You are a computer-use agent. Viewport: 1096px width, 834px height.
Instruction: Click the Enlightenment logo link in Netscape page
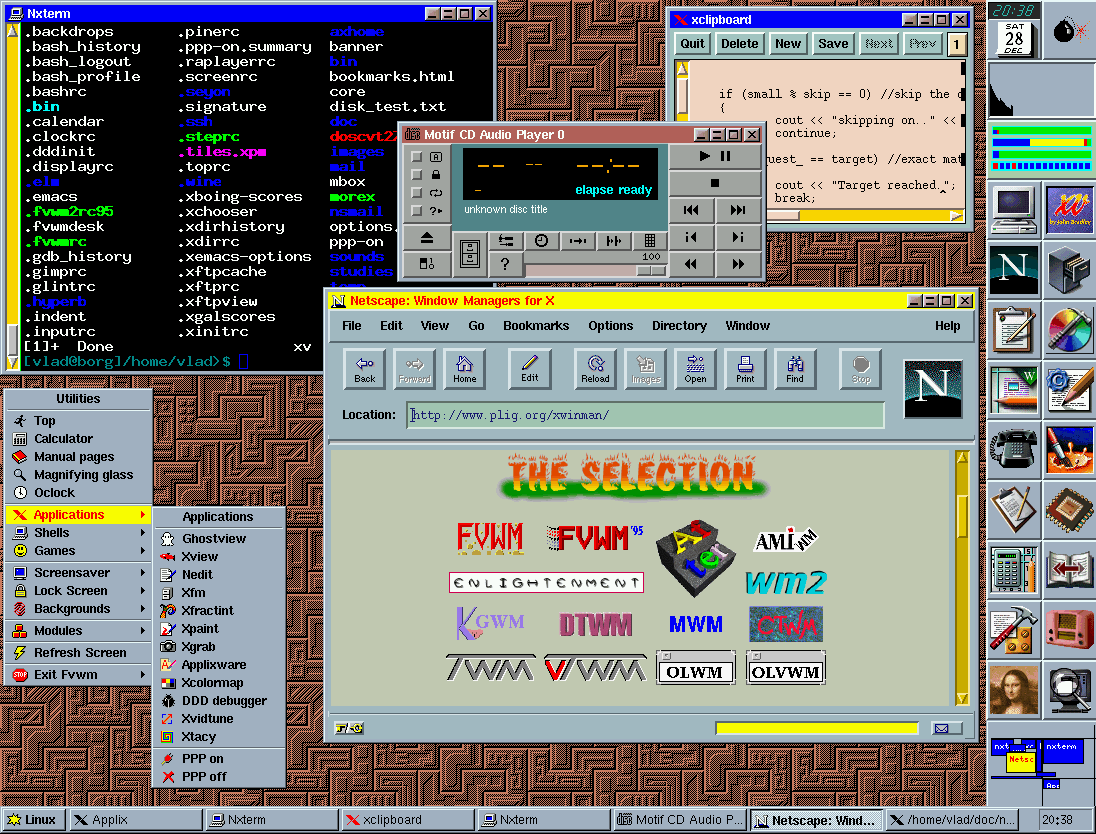pos(546,582)
